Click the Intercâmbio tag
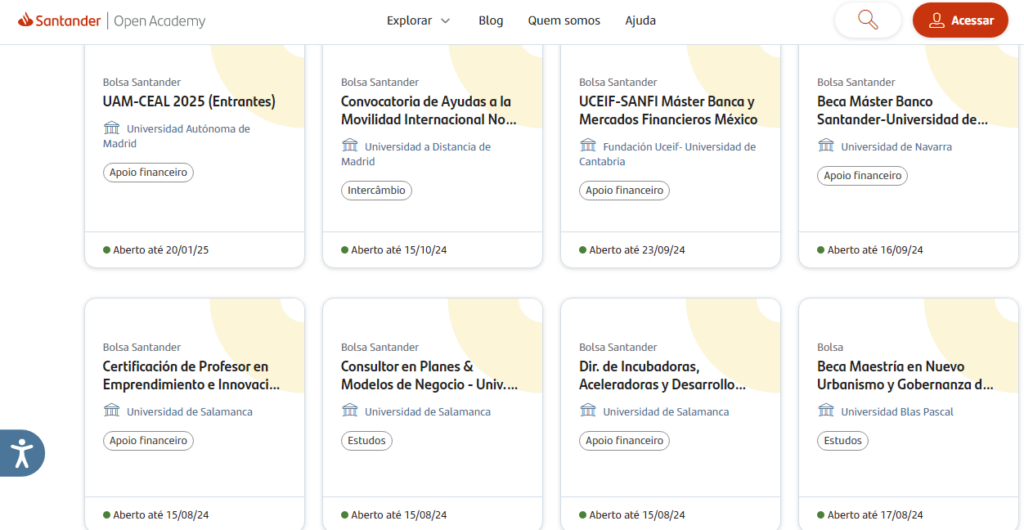 point(376,191)
